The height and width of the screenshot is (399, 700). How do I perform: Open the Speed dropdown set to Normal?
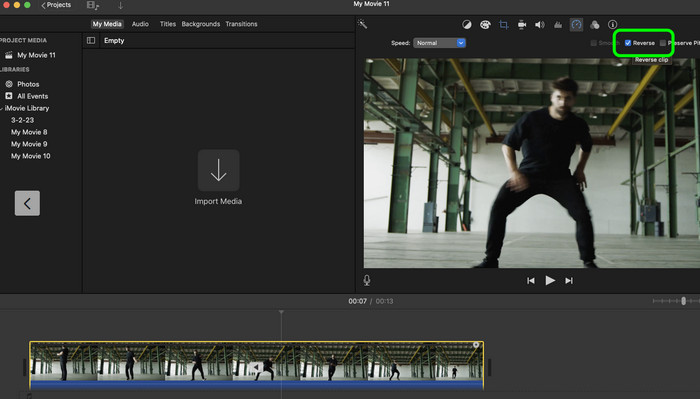click(x=439, y=43)
